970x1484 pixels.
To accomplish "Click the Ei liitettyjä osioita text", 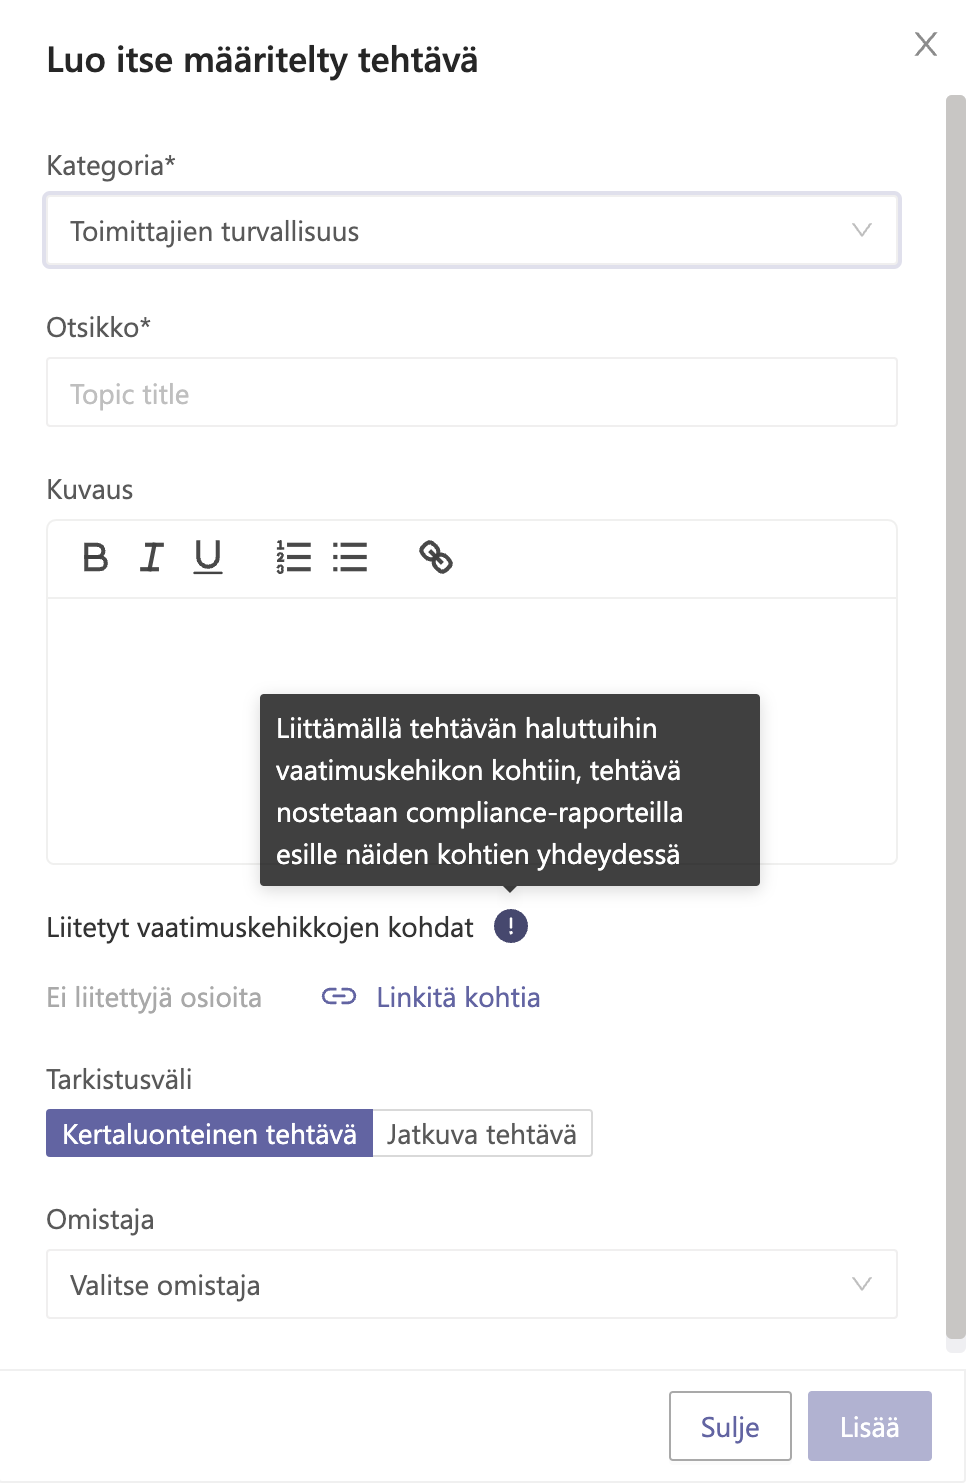I will pos(154,997).
